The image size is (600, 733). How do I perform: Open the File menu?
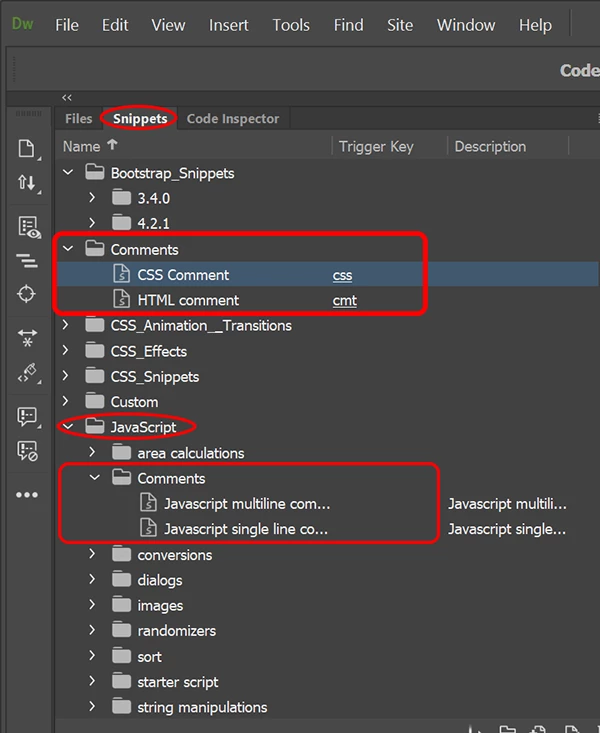pyautogui.click(x=67, y=25)
